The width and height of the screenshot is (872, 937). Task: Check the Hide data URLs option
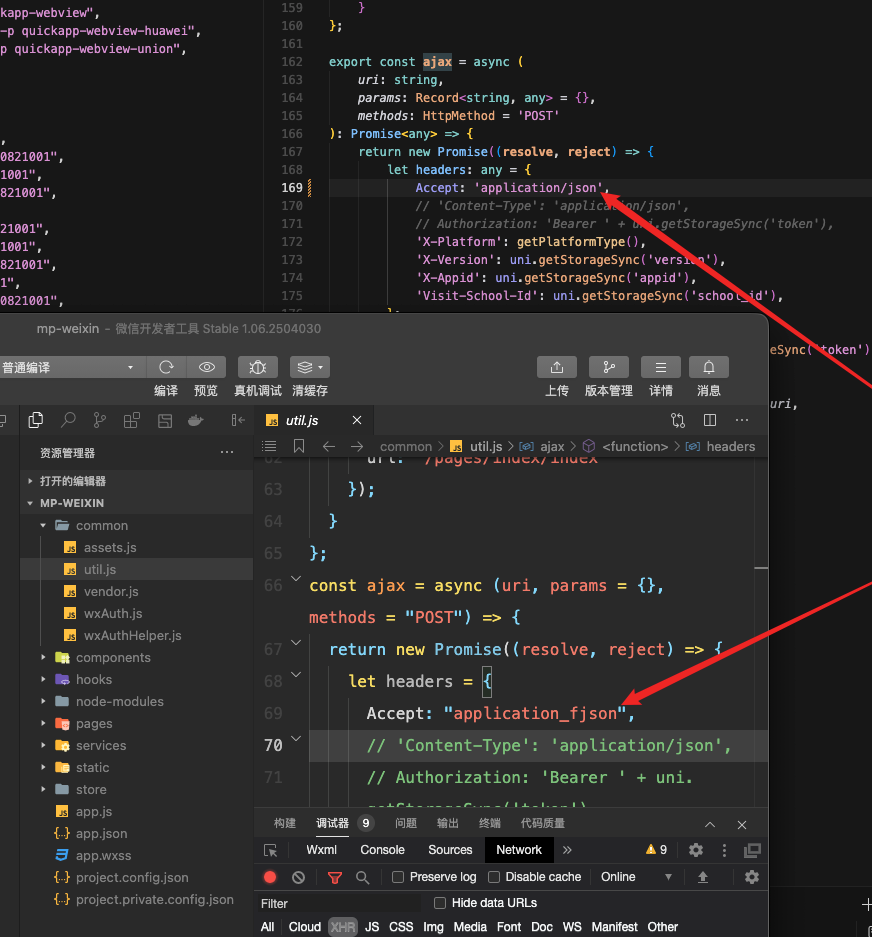coord(440,903)
